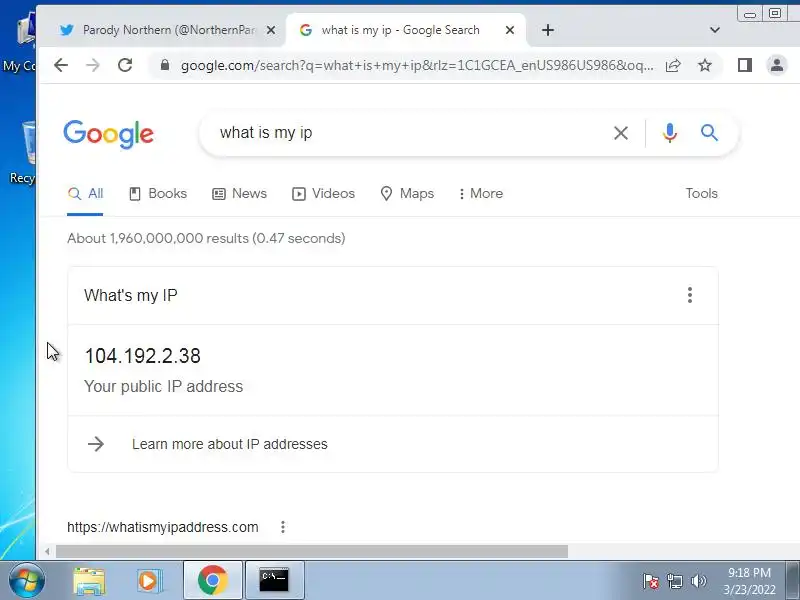
Task: Switch to the Parody Northern Twitter tab
Action: point(167,30)
